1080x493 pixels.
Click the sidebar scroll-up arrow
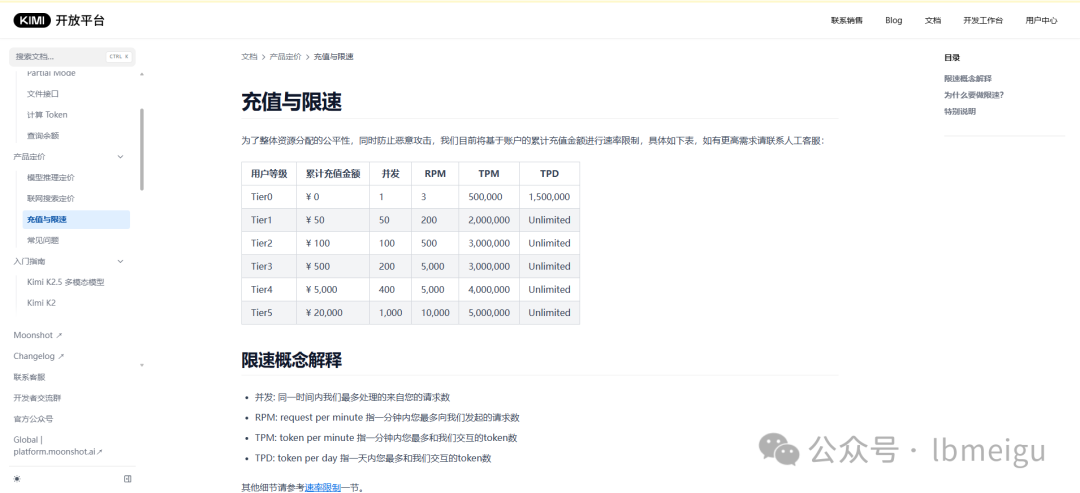click(x=142, y=74)
